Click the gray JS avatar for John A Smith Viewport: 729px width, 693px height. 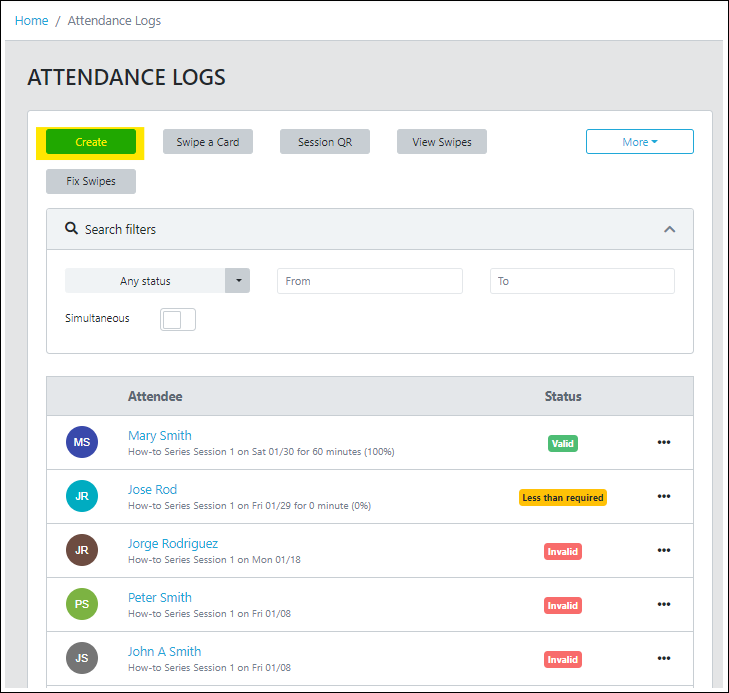[x=82, y=658]
